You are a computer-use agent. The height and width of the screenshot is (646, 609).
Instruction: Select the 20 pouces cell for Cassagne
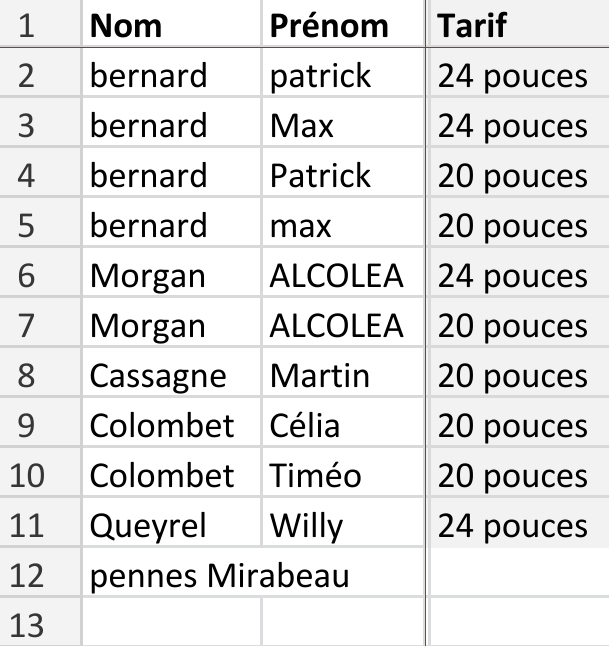[518, 376]
